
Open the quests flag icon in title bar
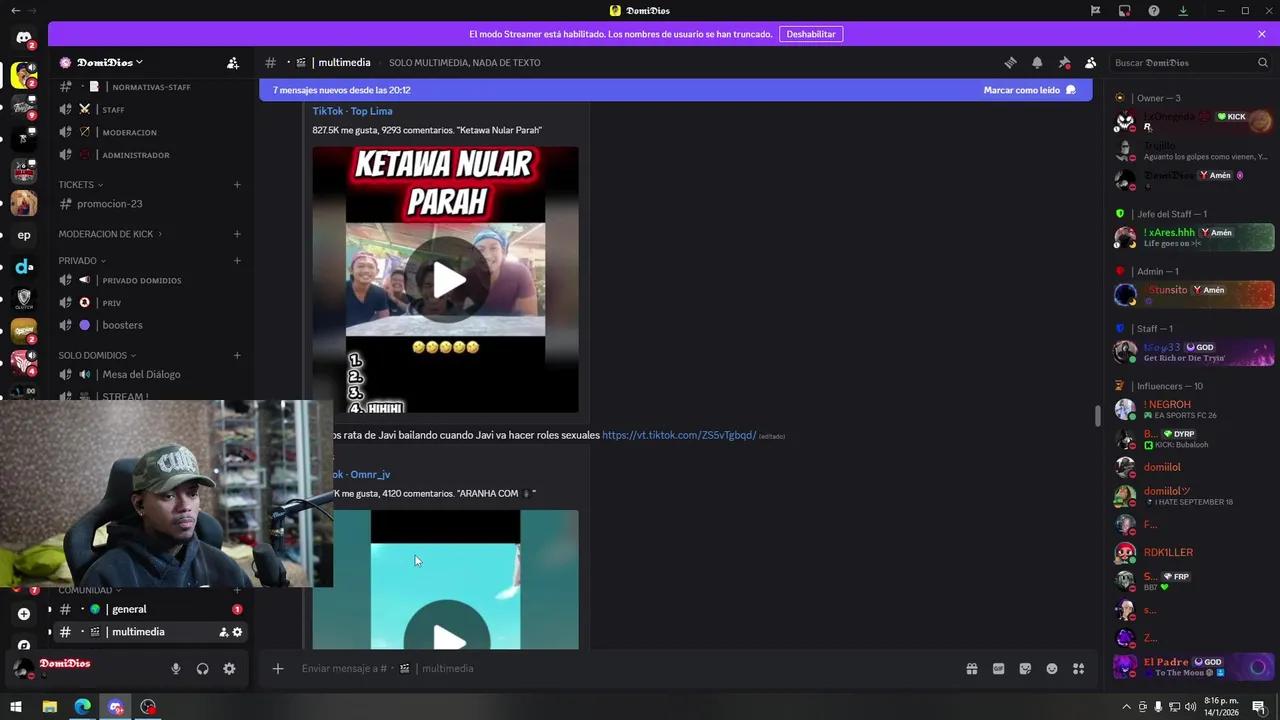point(1096,10)
